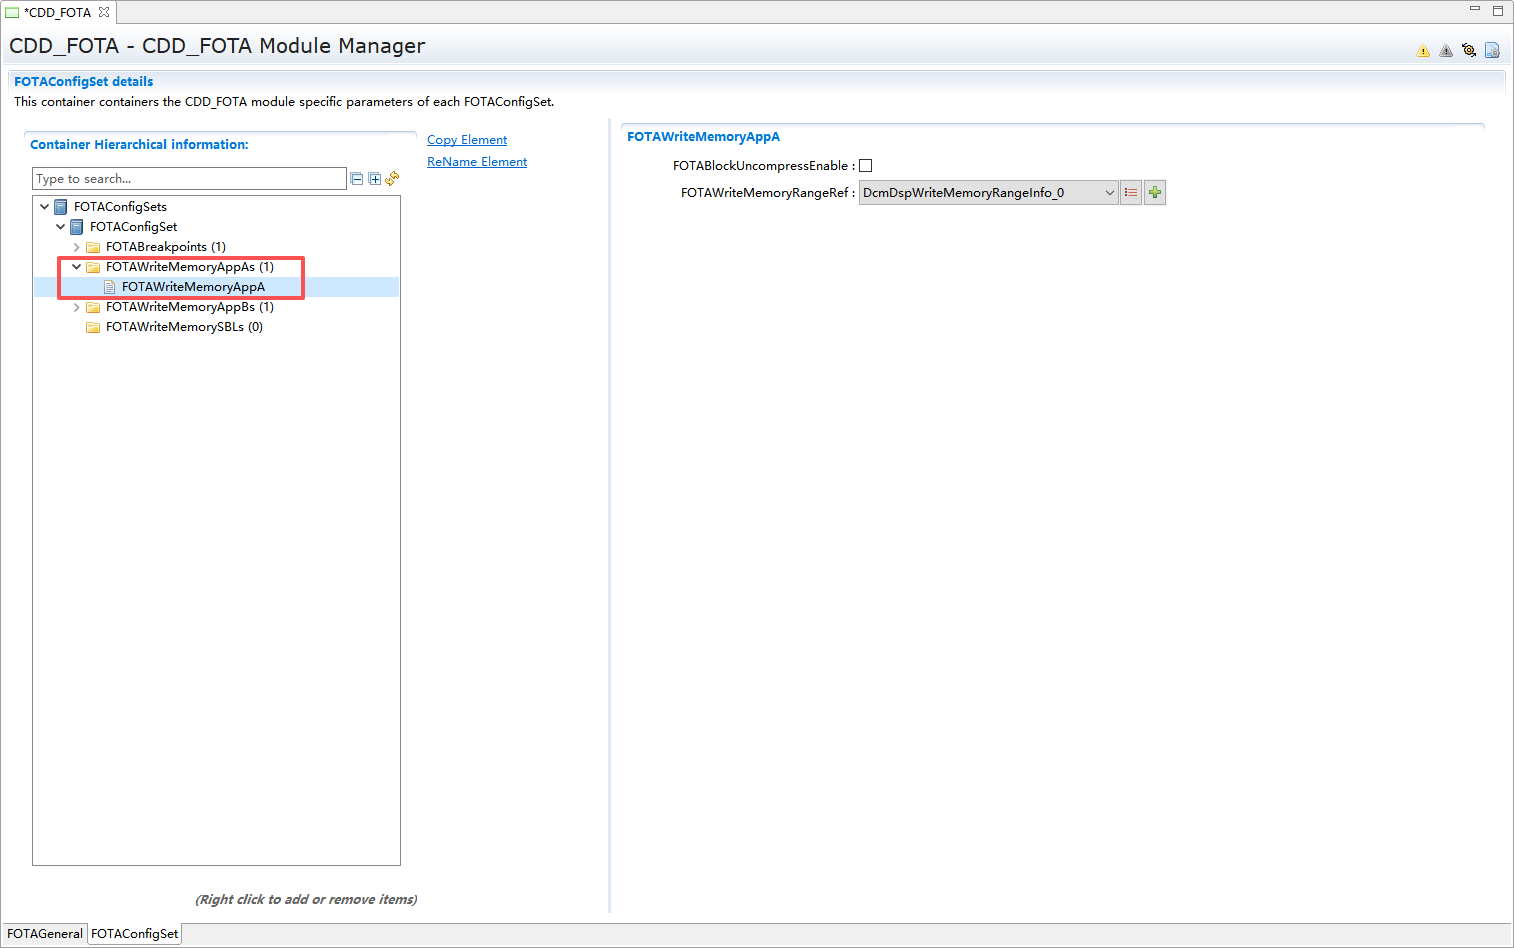Screen dimensions: 1514x948
Task: Click the FOTAWriteMemoryAppA document icon
Action: coord(110,287)
